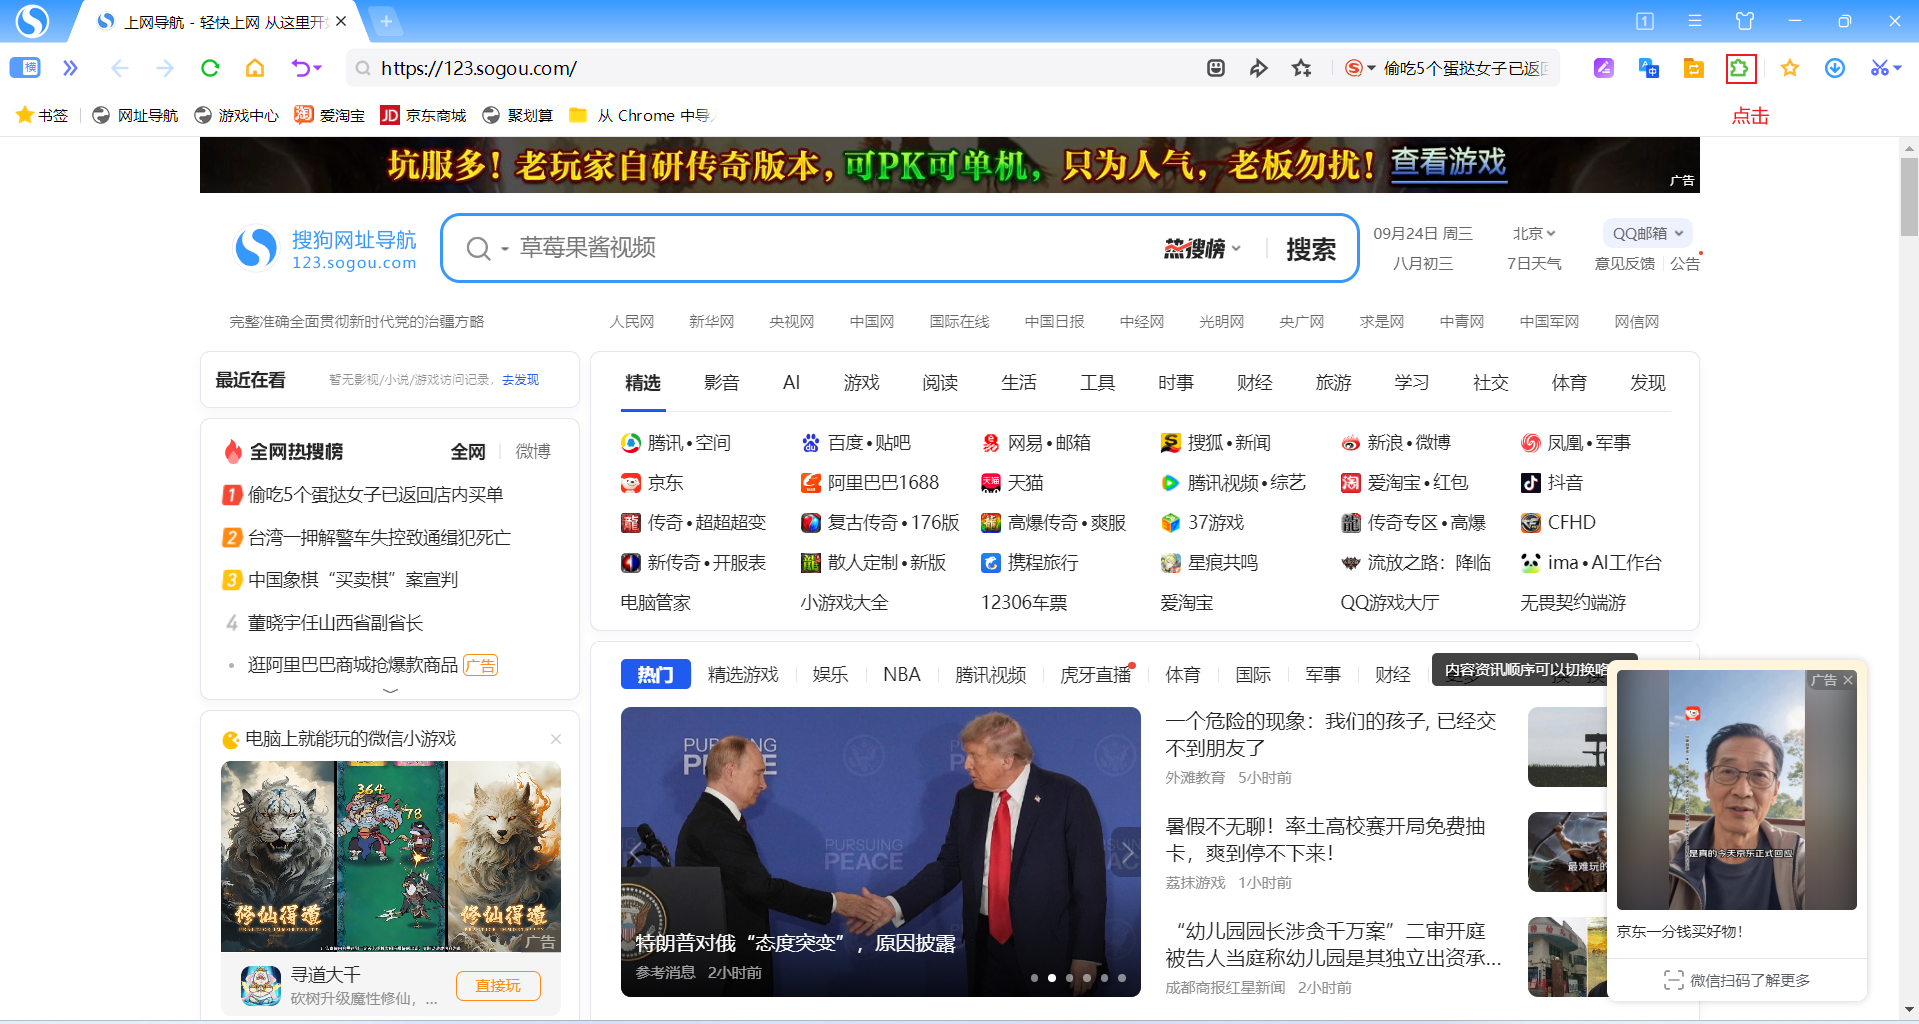Open the QQ邮箱 dropdown
Screen dimensions: 1919x1024
pos(1646,233)
